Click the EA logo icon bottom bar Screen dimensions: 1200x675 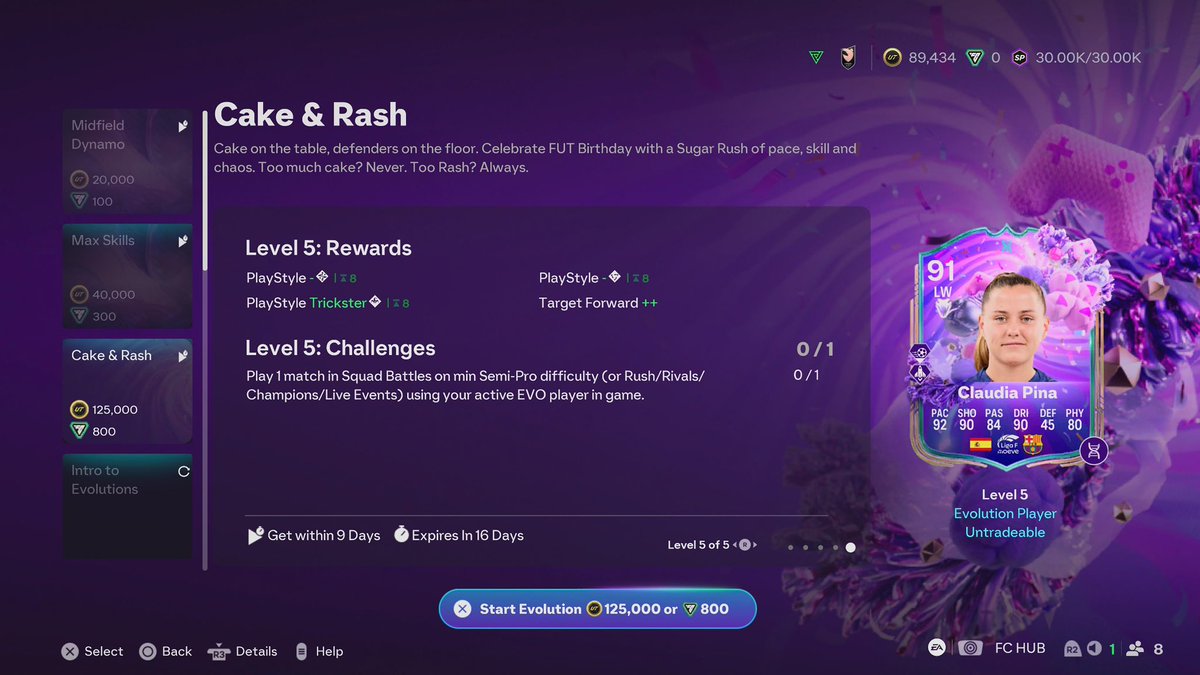click(x=937, y=648)
